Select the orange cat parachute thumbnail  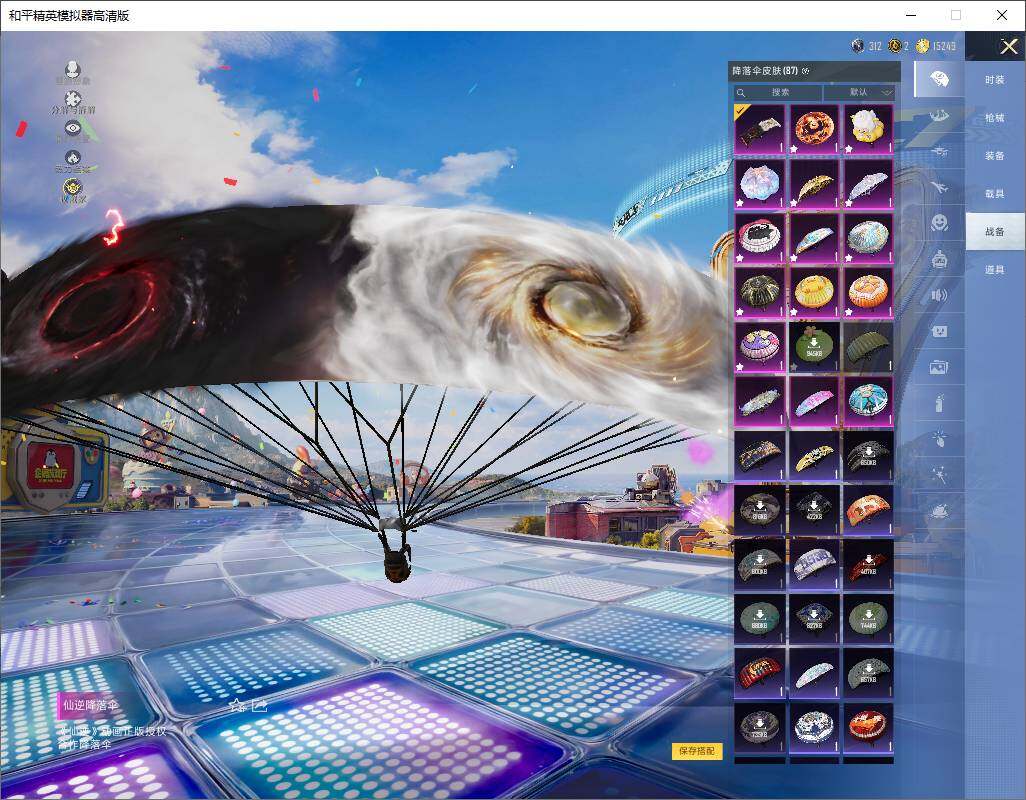tap(868, 292)
